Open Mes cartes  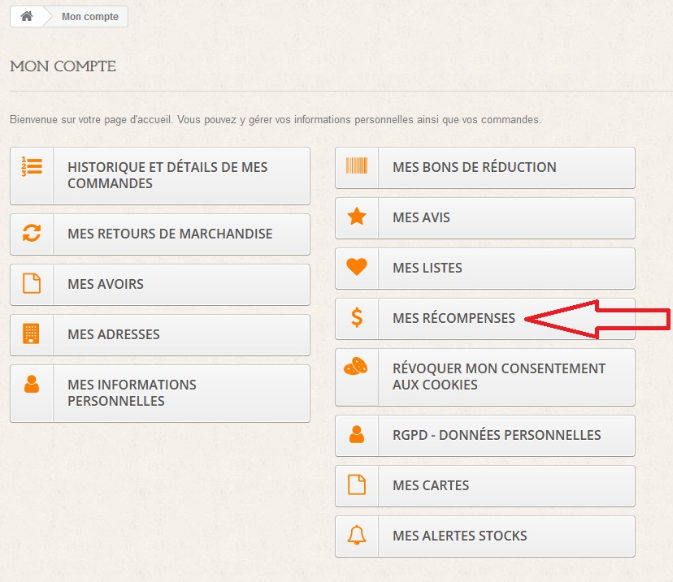(x=485, y=485)
